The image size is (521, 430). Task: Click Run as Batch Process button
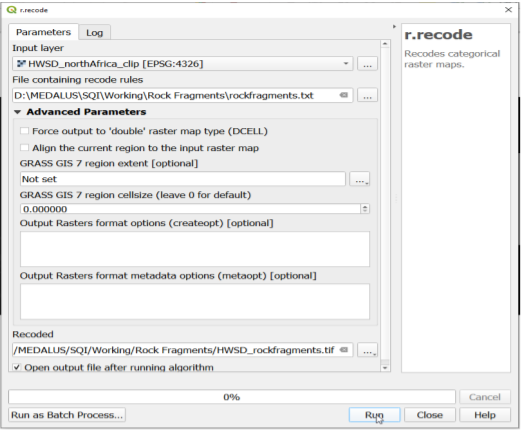point(67,415)
